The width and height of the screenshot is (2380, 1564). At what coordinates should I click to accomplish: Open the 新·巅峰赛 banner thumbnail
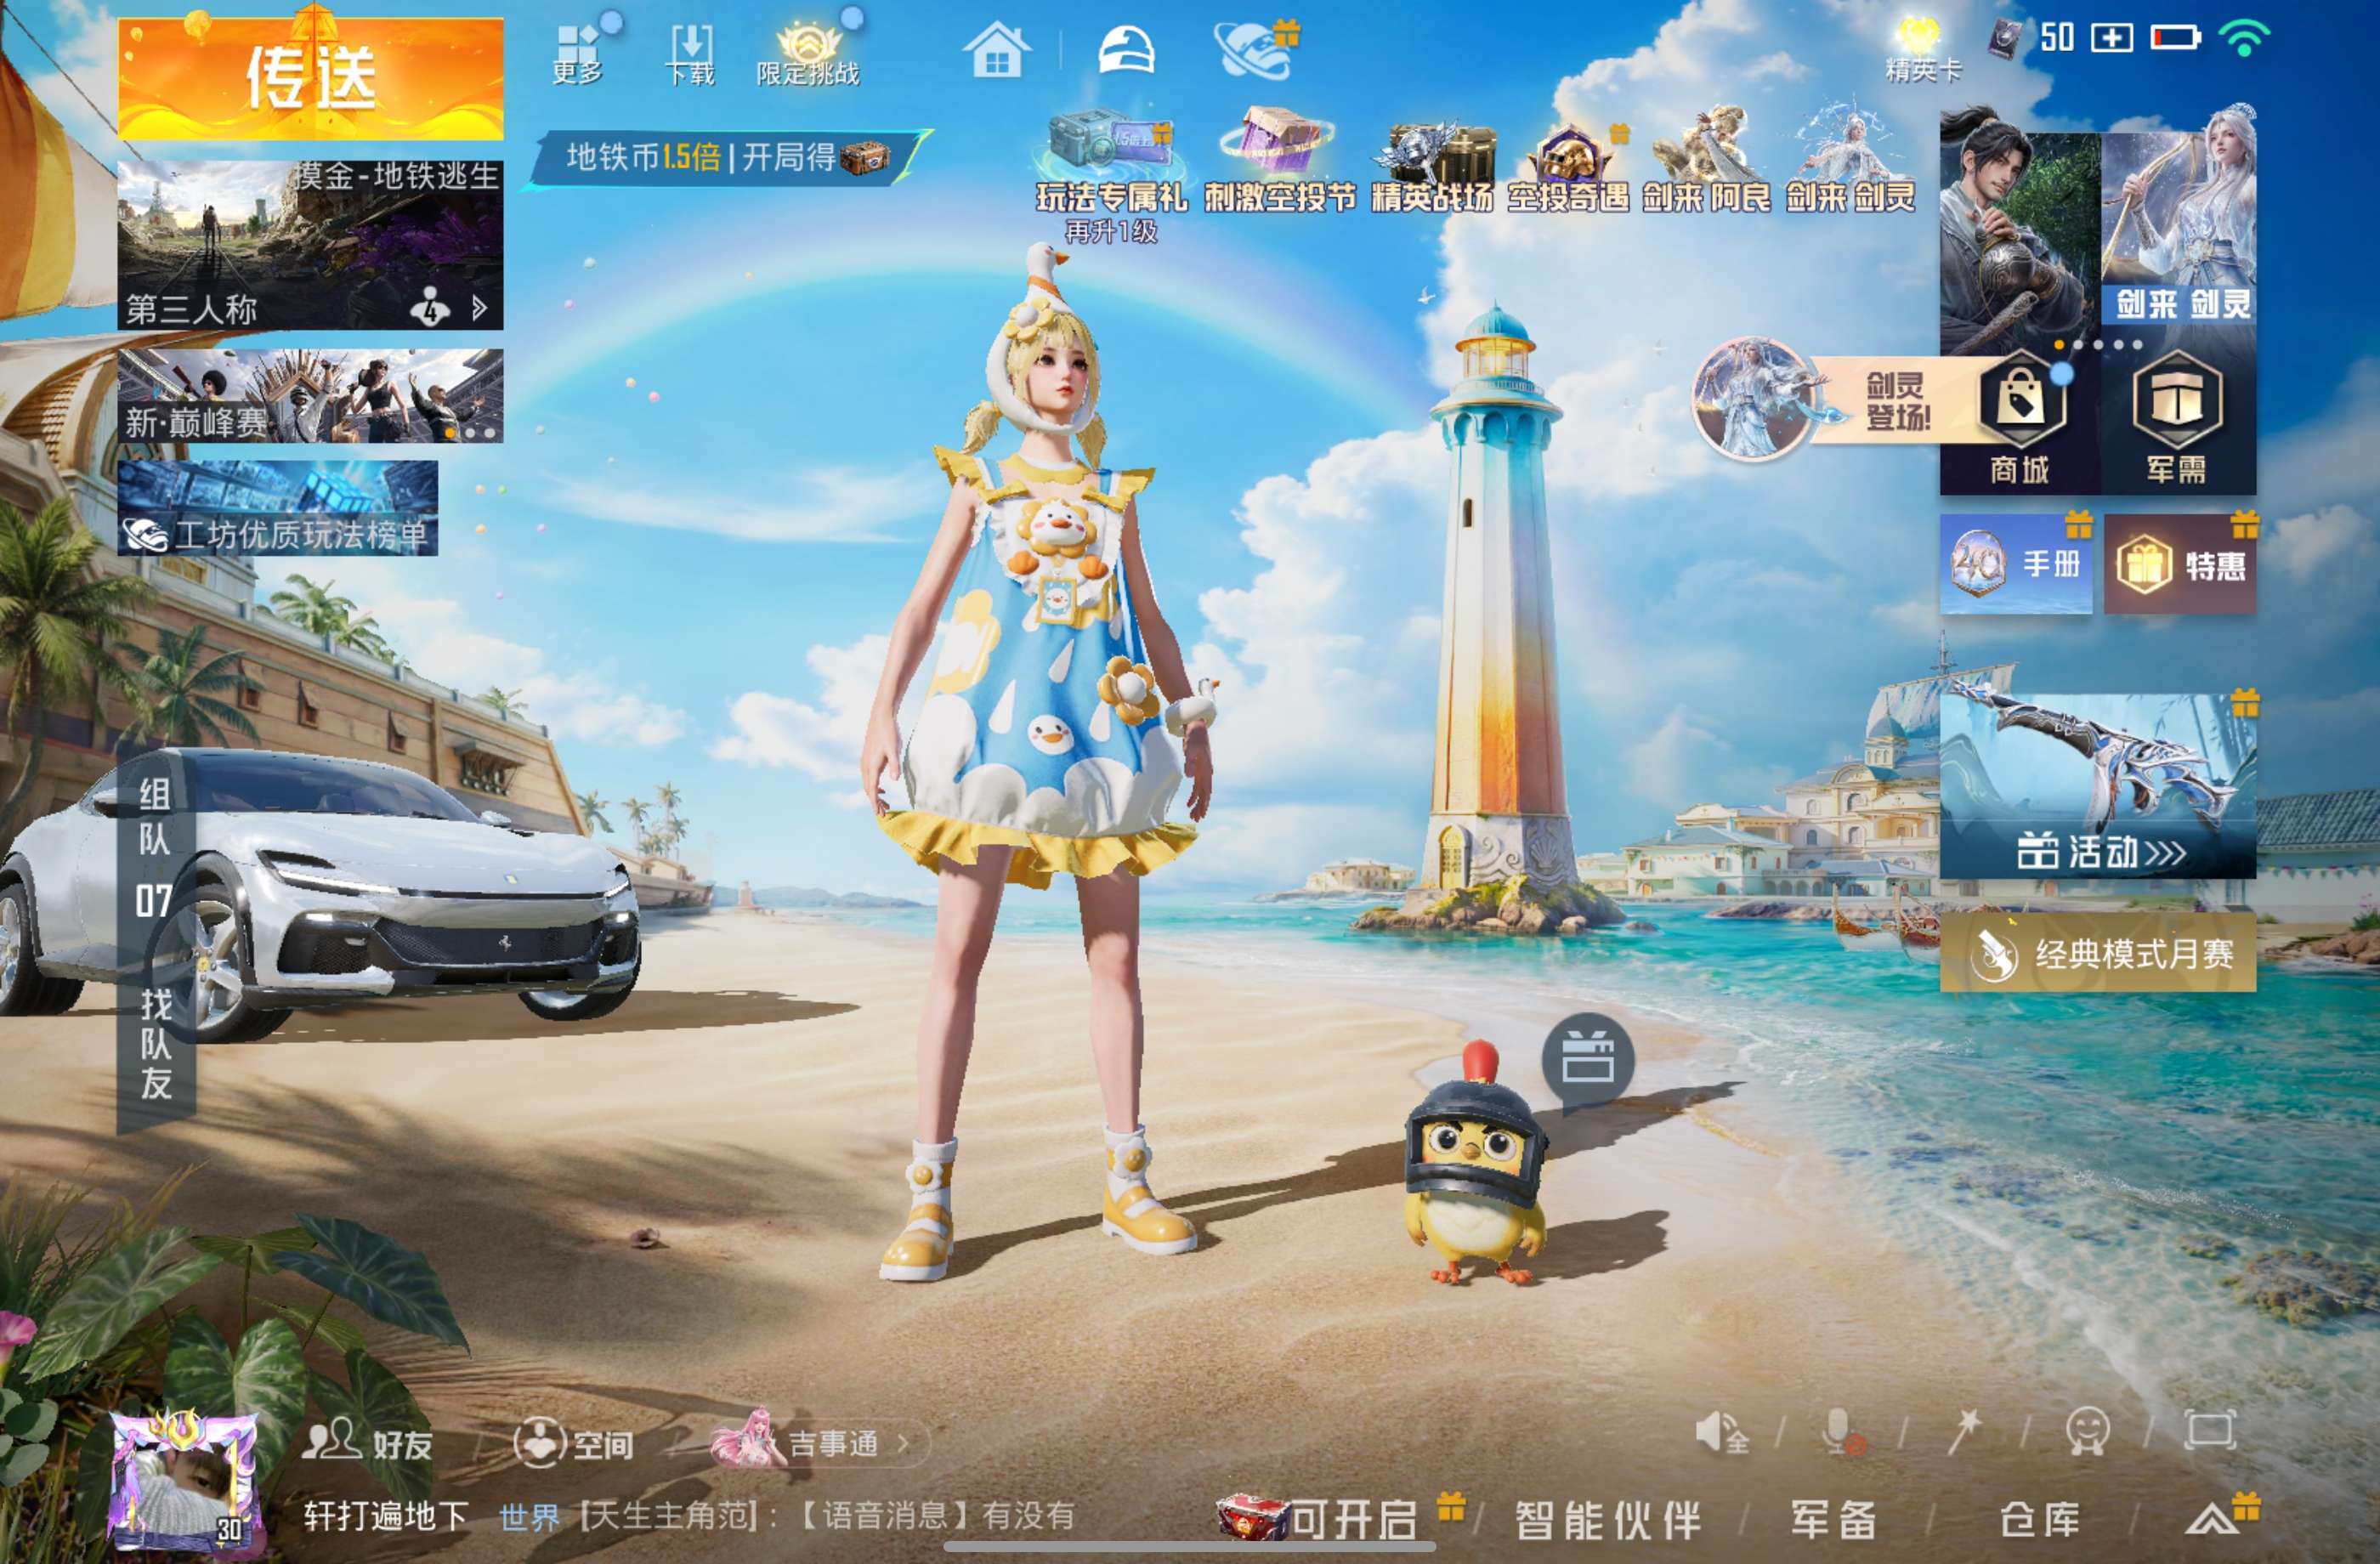point(311,396)
